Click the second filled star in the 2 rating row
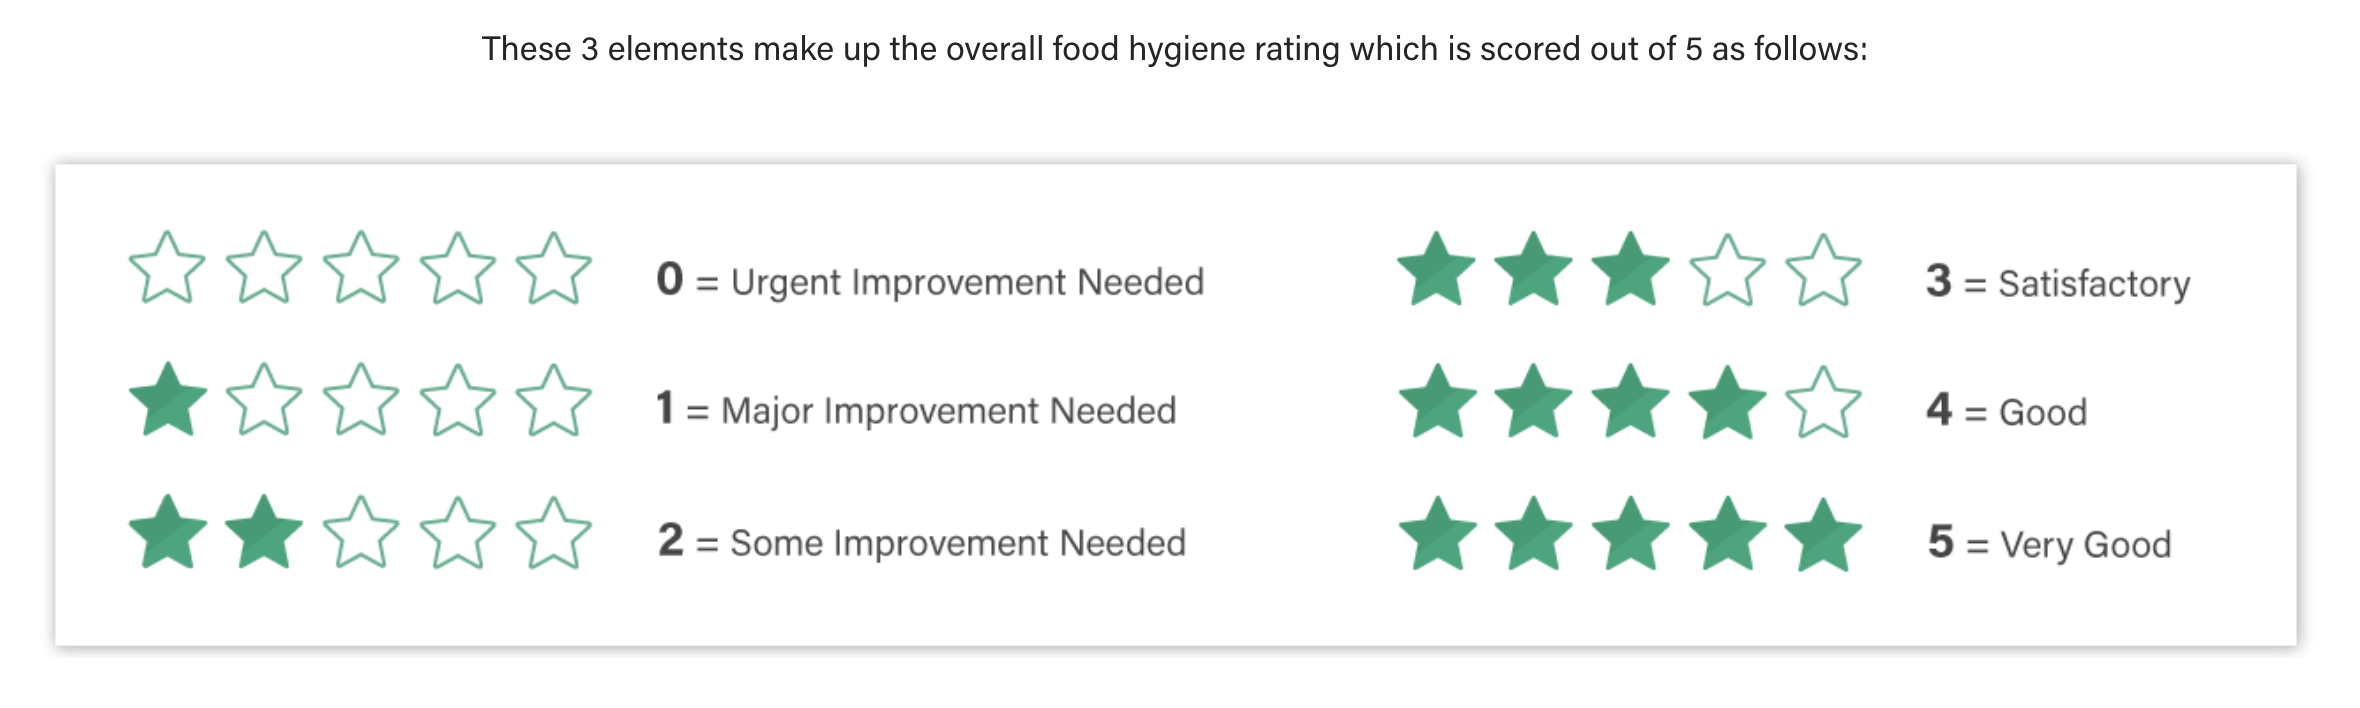The width and height of the screenshot is (2360, 708). (x=264, y=532)
